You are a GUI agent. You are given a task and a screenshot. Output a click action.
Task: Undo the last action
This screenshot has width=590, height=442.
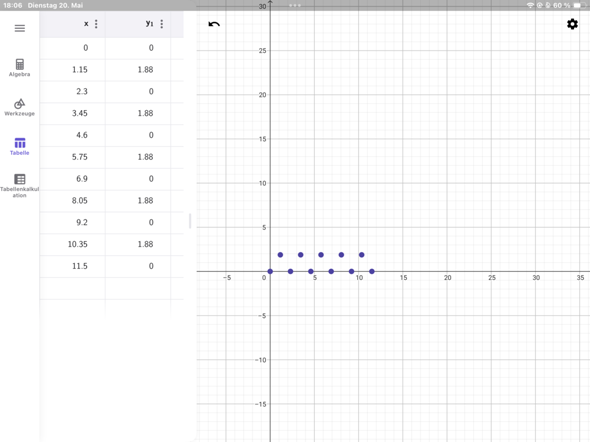click(214, 24)
